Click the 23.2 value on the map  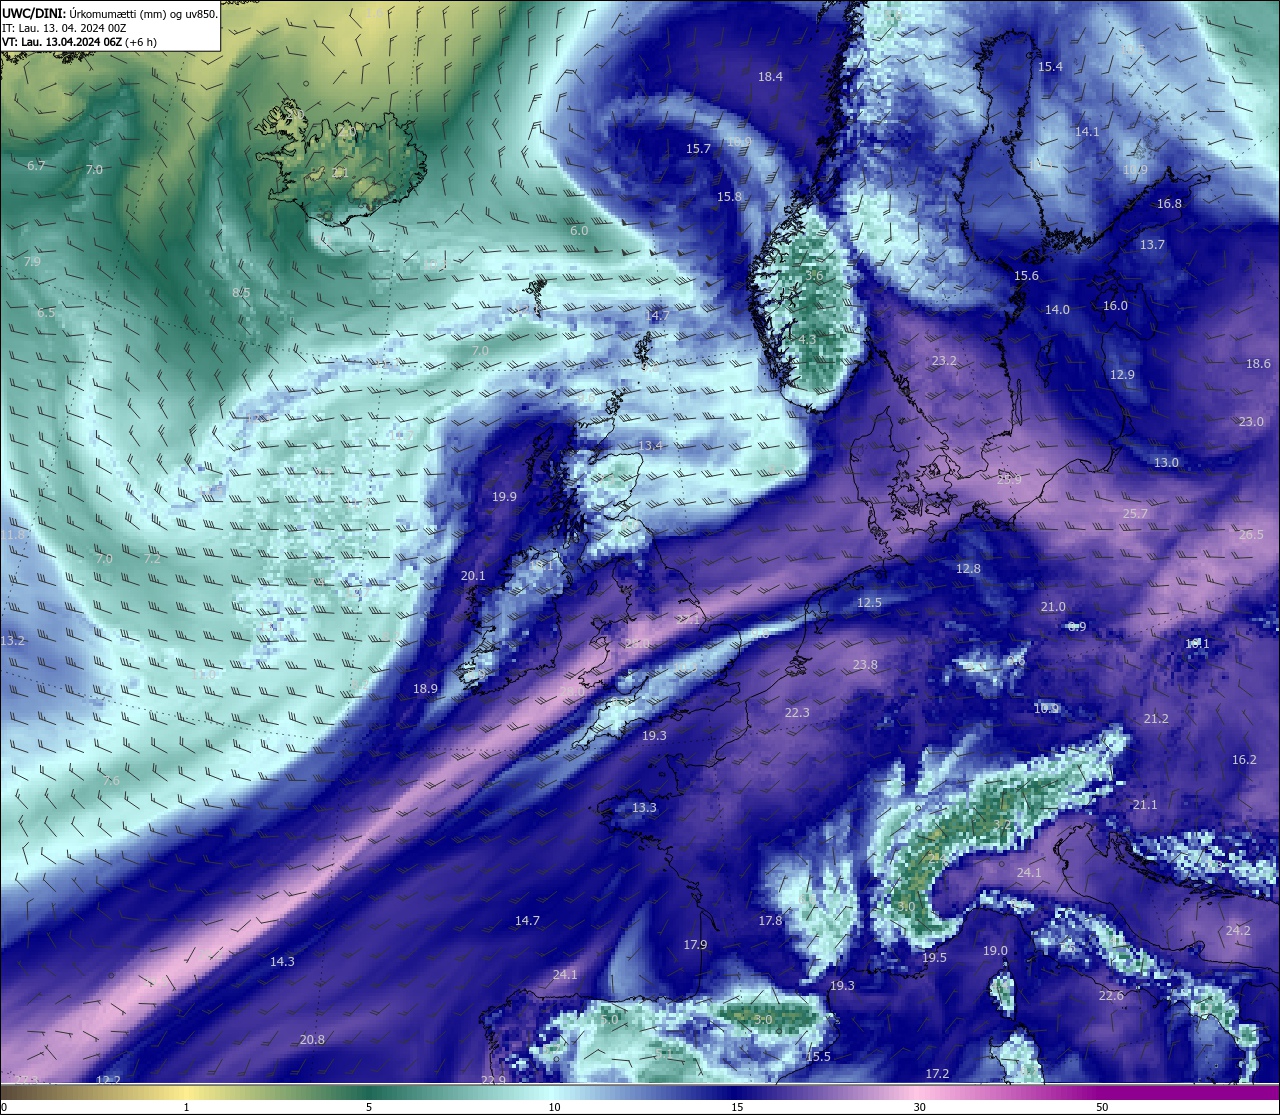(944, 361)
